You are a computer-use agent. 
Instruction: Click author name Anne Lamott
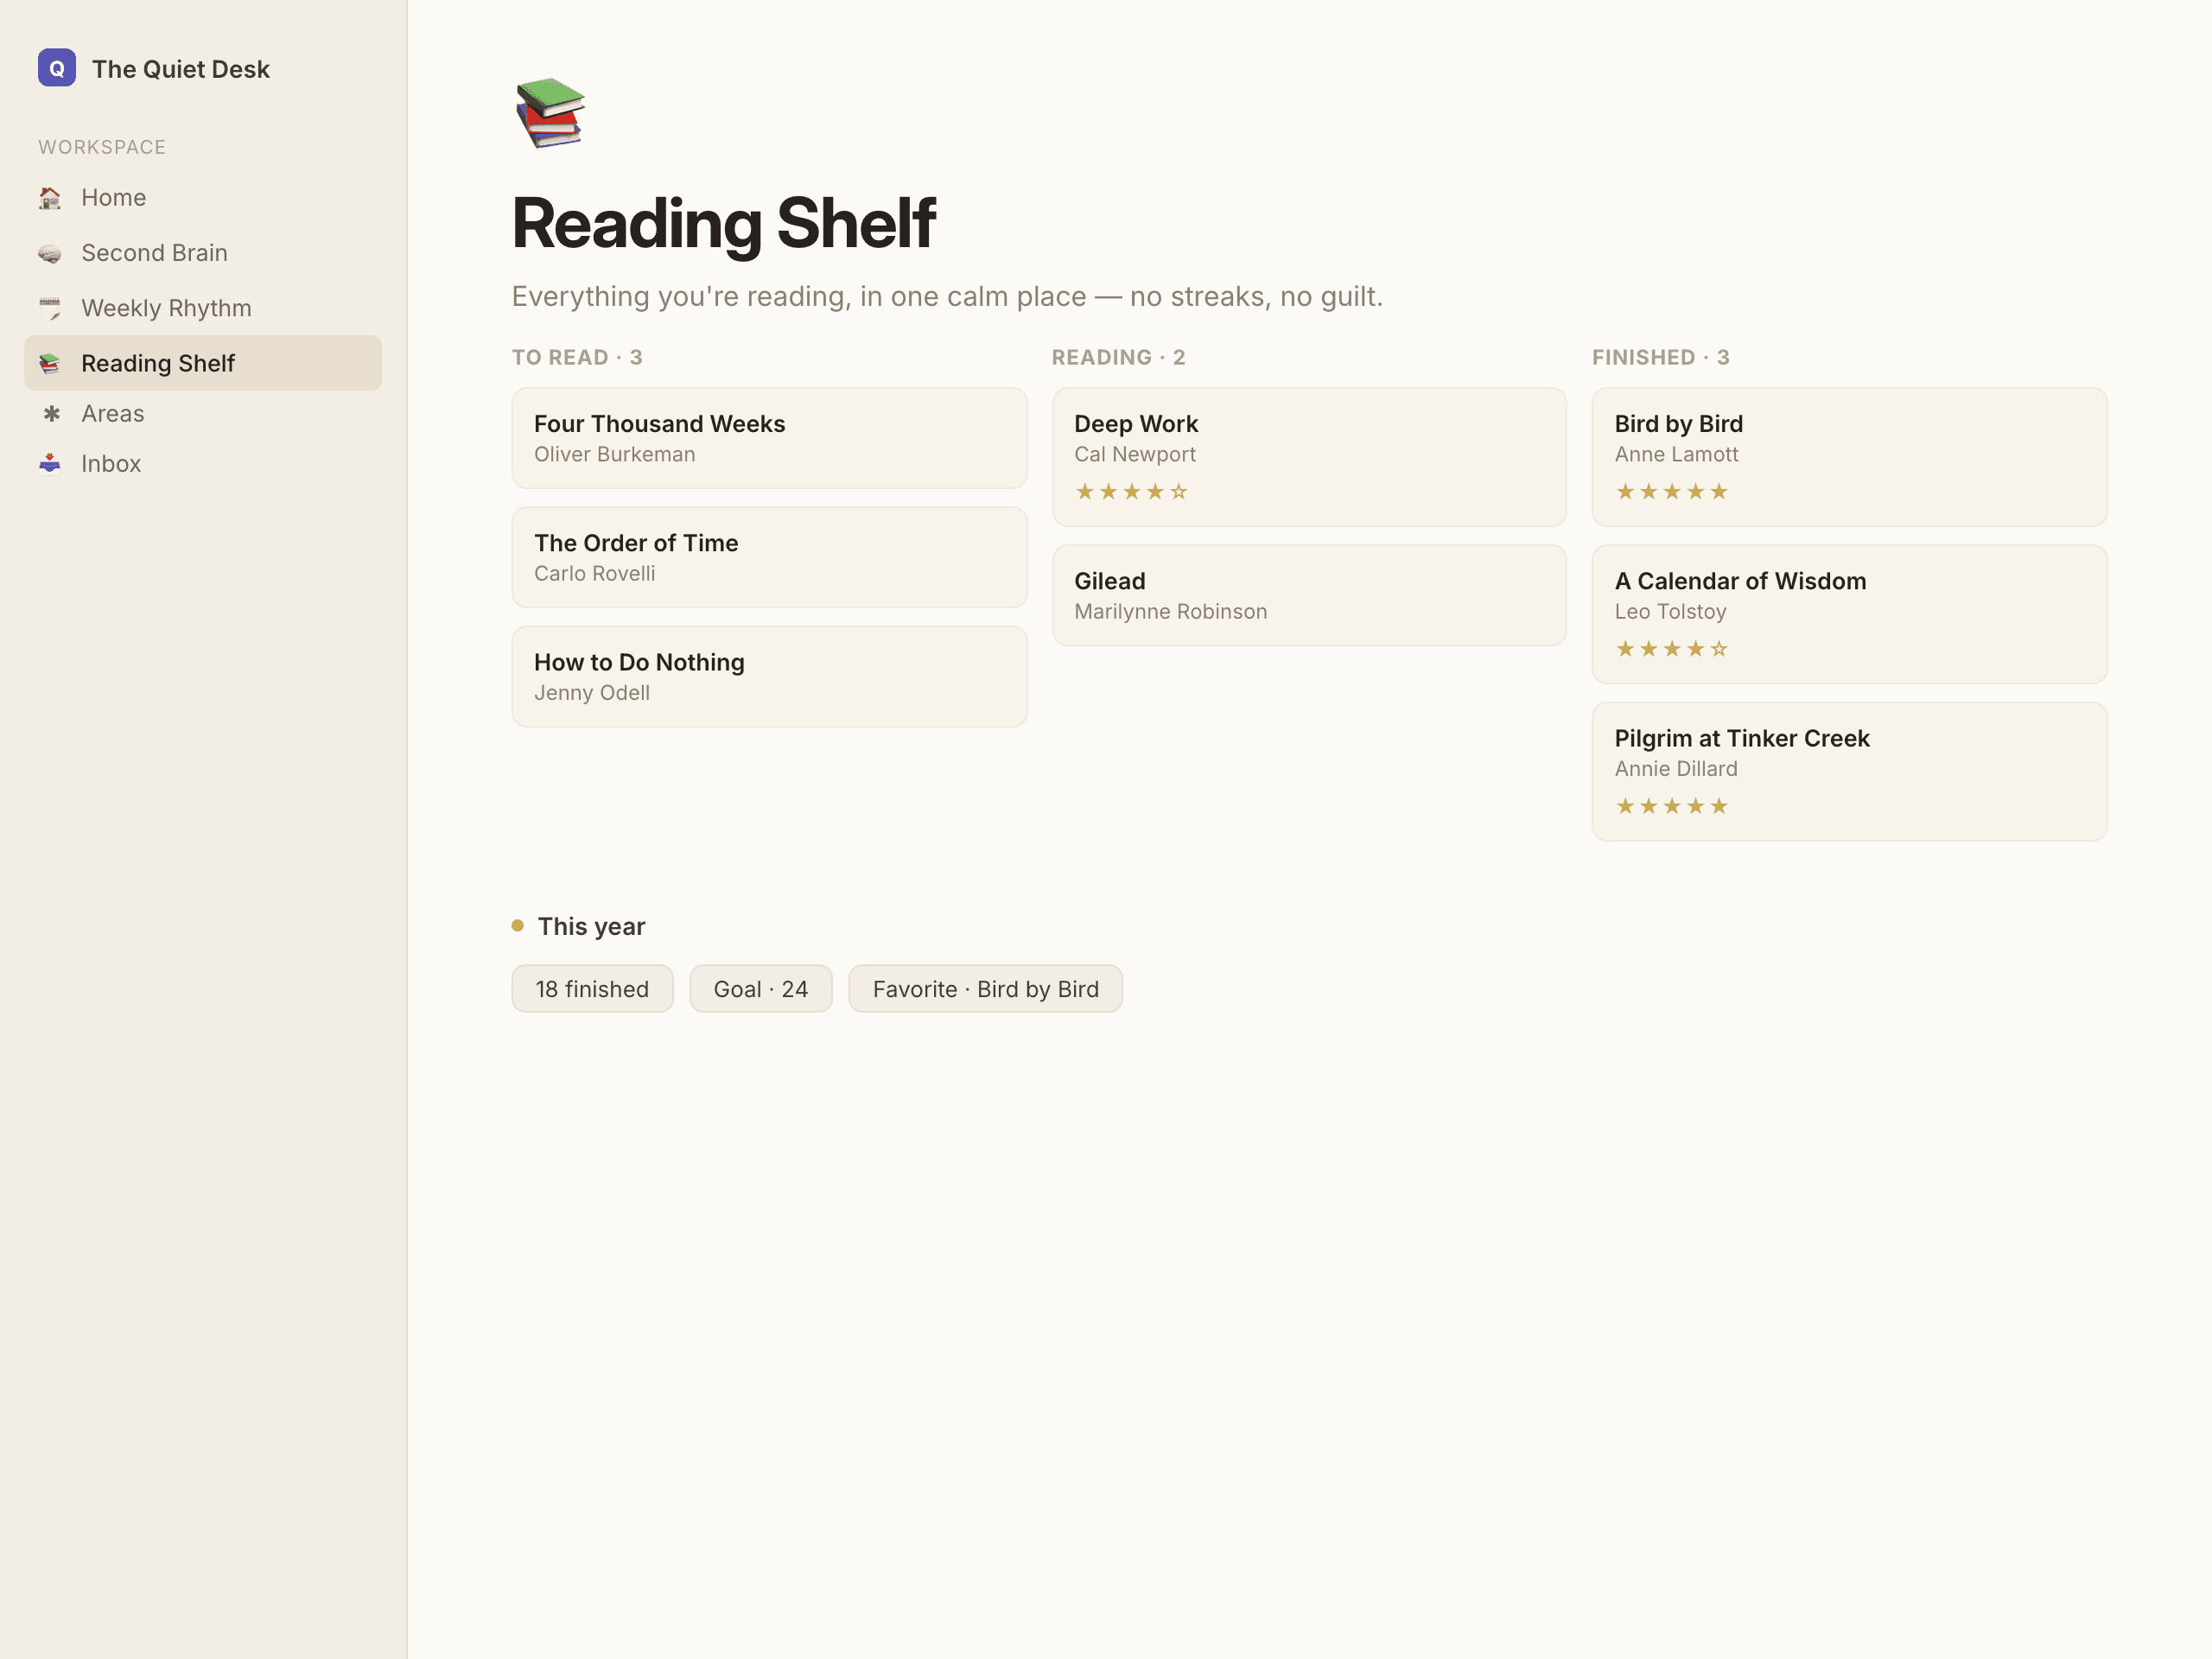[1677, 454]
